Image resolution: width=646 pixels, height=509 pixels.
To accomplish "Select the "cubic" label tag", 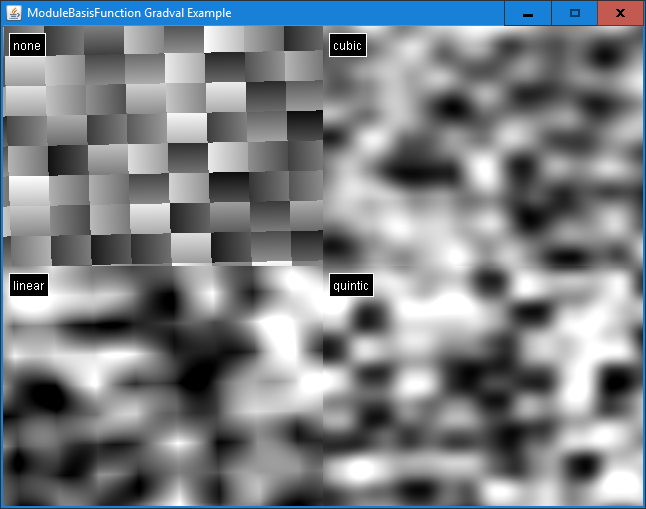I will (347, 46).
